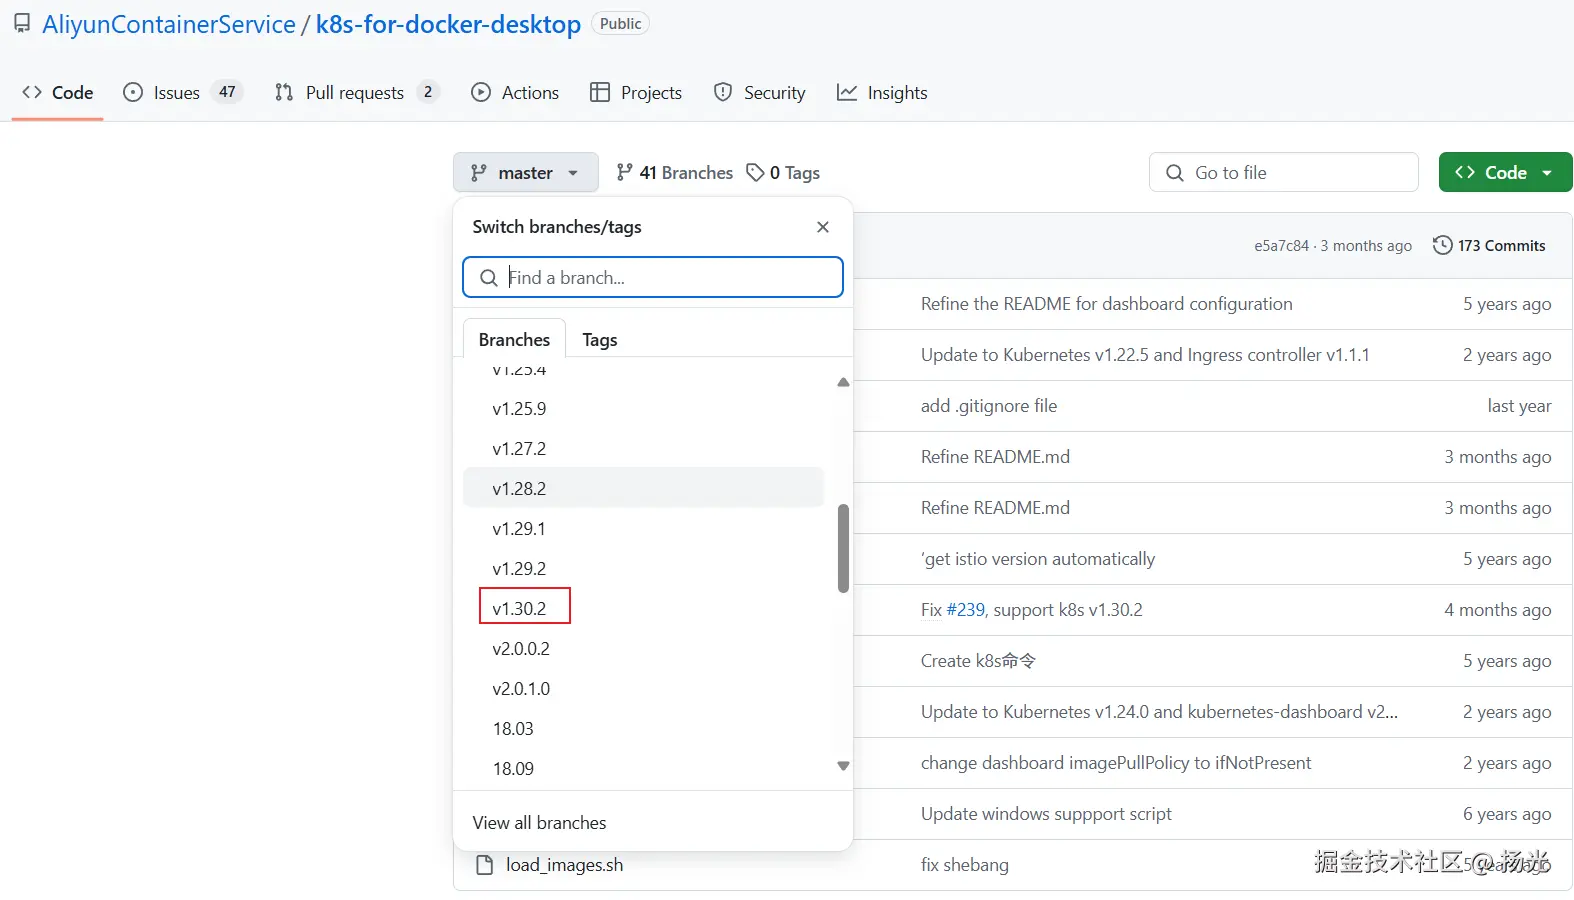Open the load_images.sh file
Screen dimensions: 1574x900
tap(564, 865)
